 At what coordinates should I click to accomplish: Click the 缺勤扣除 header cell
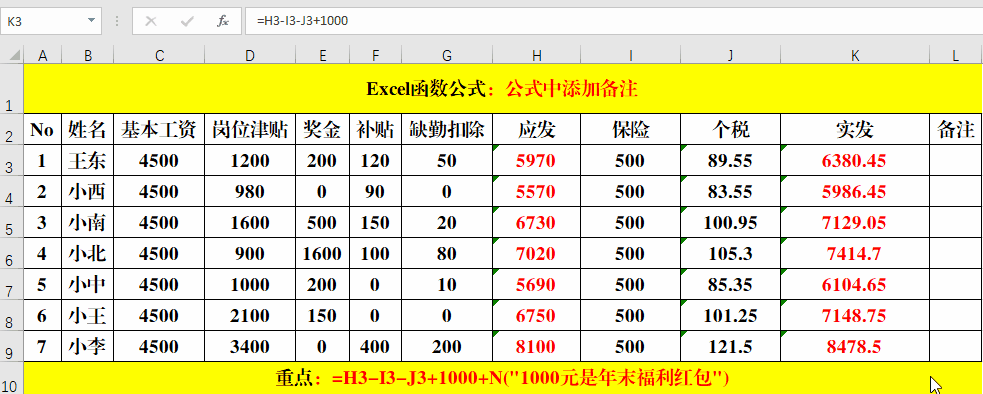point(447,129)
